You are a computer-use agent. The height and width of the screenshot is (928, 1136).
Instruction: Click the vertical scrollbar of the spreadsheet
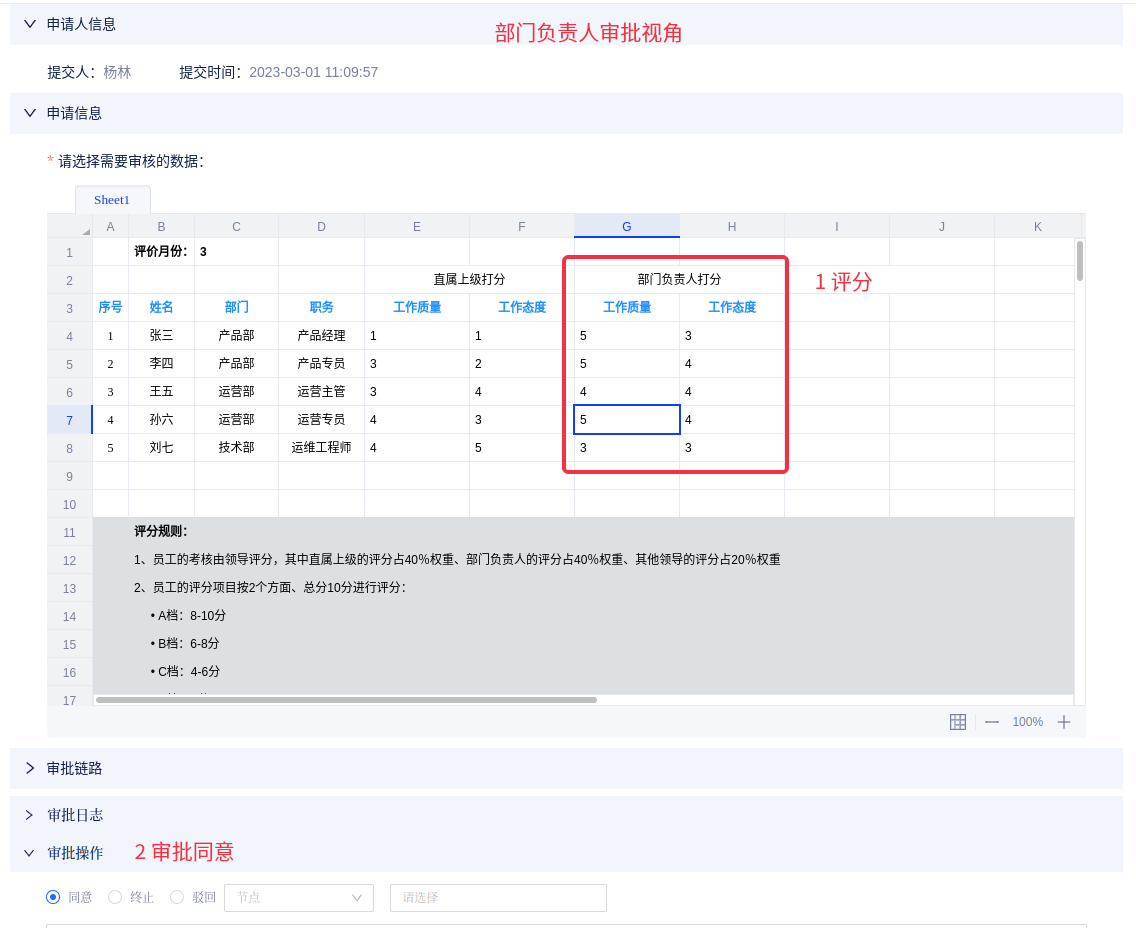(1080, 260)
